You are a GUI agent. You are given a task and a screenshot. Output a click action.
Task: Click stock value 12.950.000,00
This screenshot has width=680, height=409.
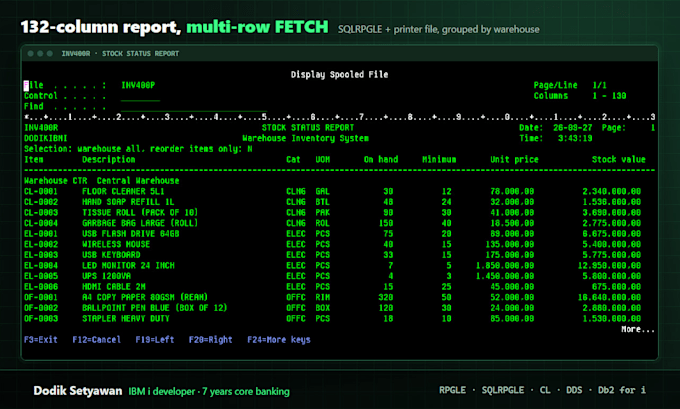pos(609,265)
